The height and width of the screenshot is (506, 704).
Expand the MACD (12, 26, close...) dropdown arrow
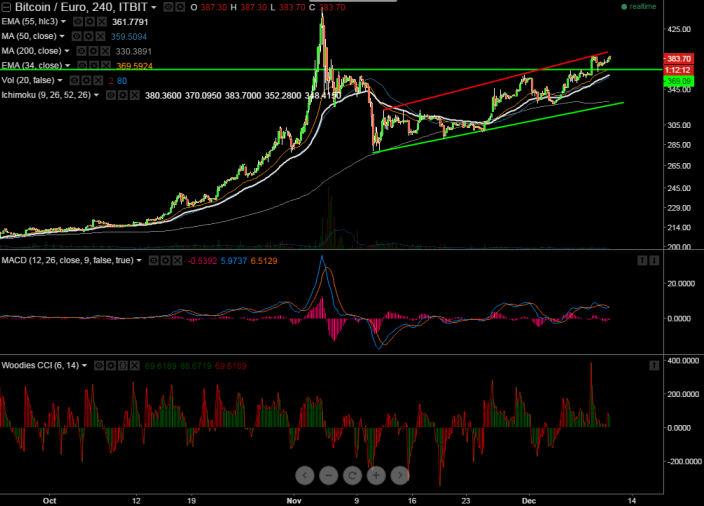pyautogui.click(x=139, y=260)
